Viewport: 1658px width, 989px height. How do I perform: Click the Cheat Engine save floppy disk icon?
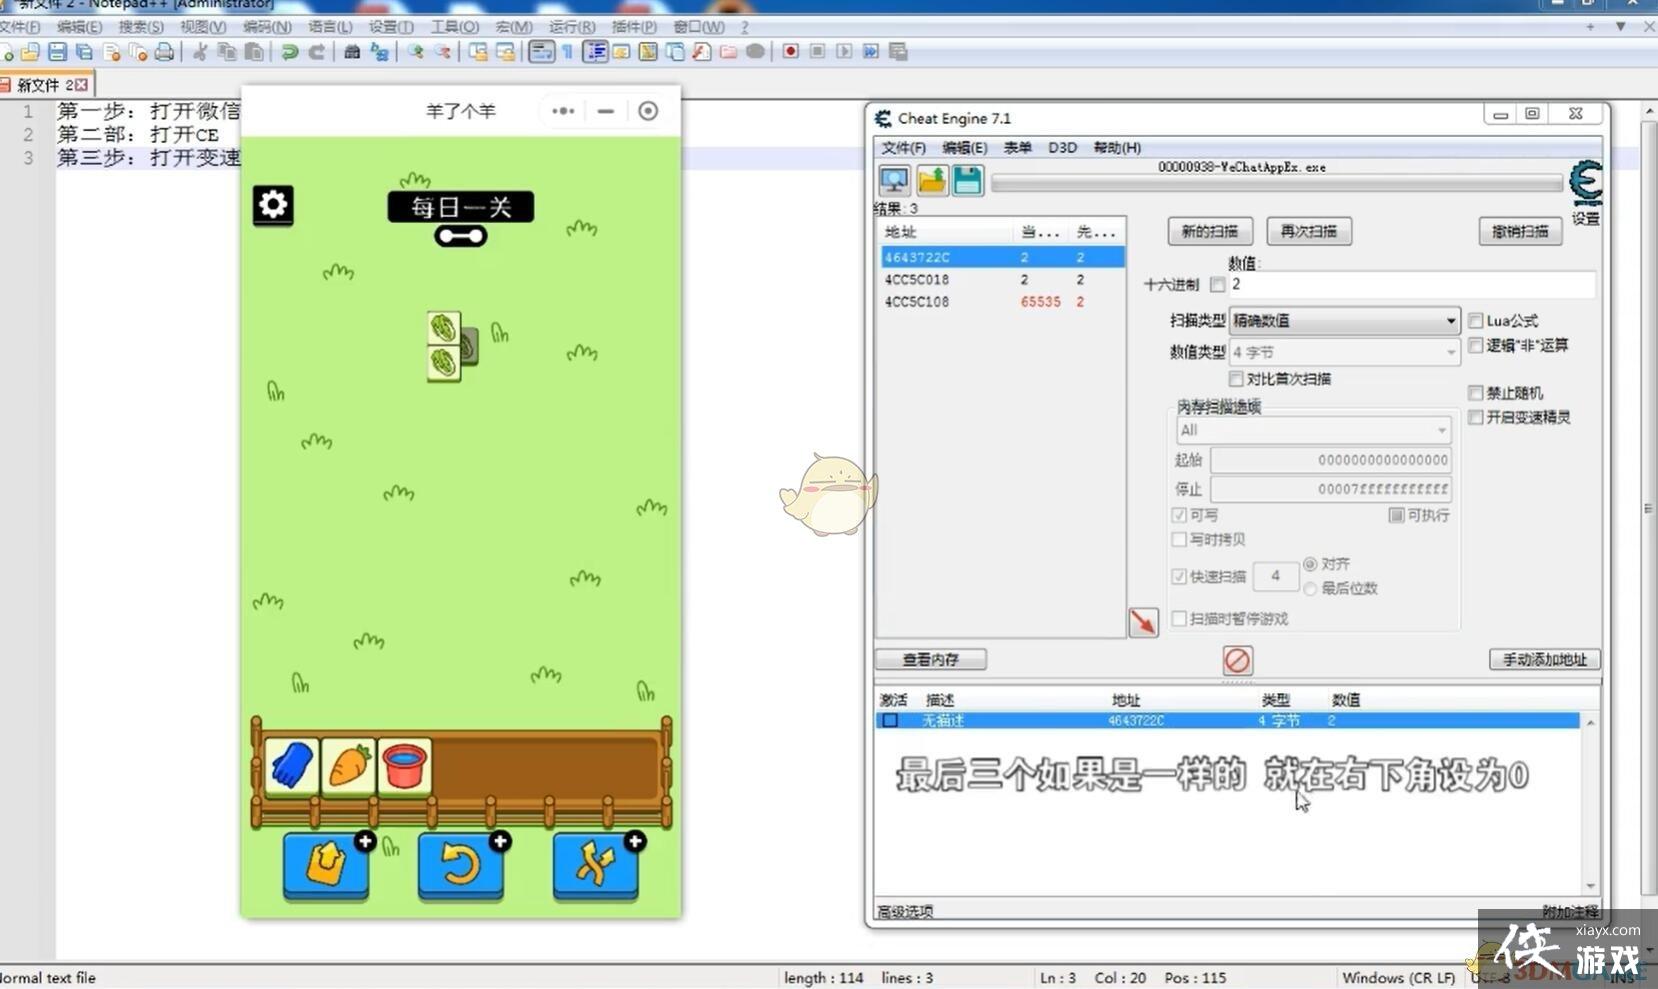[967, 180]
